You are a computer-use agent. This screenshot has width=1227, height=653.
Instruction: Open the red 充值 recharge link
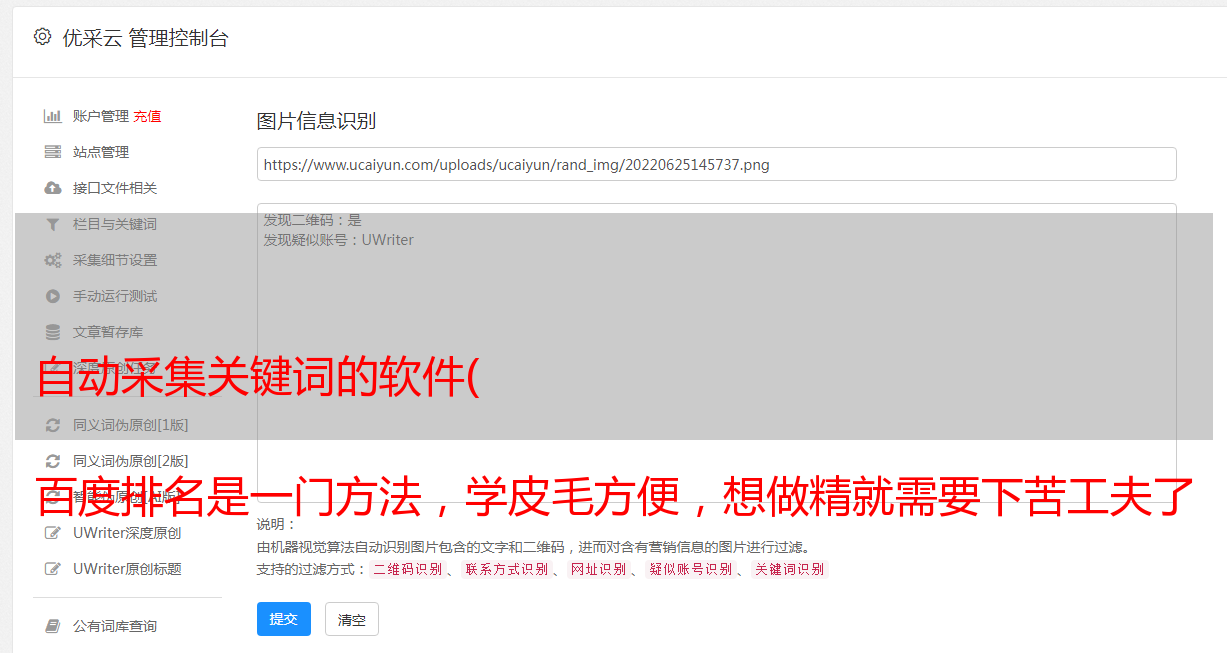click(x=147, y=116)
